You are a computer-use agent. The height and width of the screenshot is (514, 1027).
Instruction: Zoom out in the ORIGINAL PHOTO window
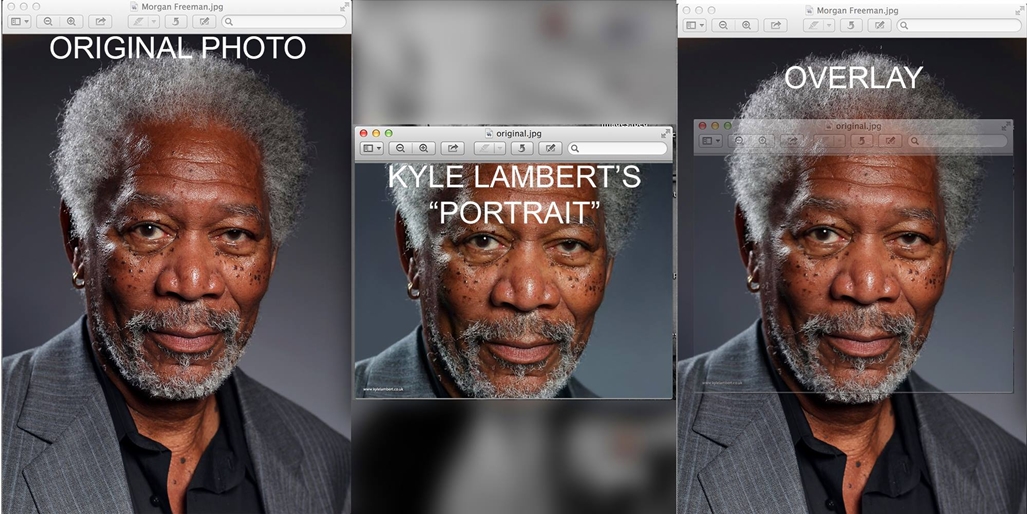pyautogui.click(x=48, y=21)
